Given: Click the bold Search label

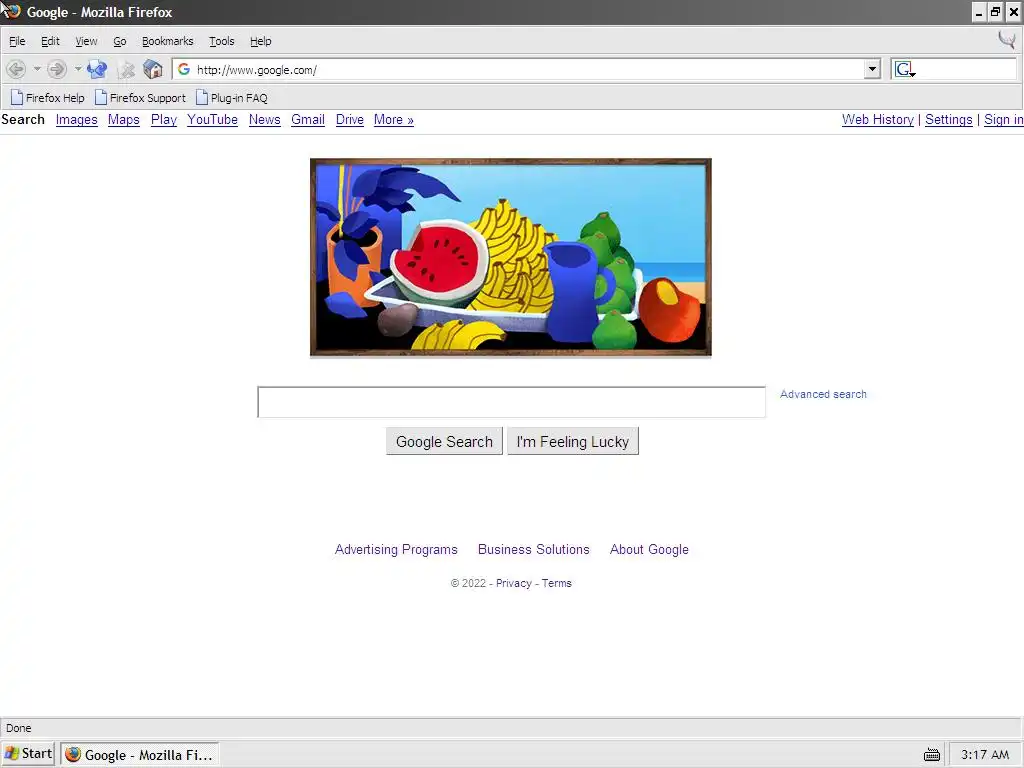Looking at the screenshot, I should pos(23,120).
